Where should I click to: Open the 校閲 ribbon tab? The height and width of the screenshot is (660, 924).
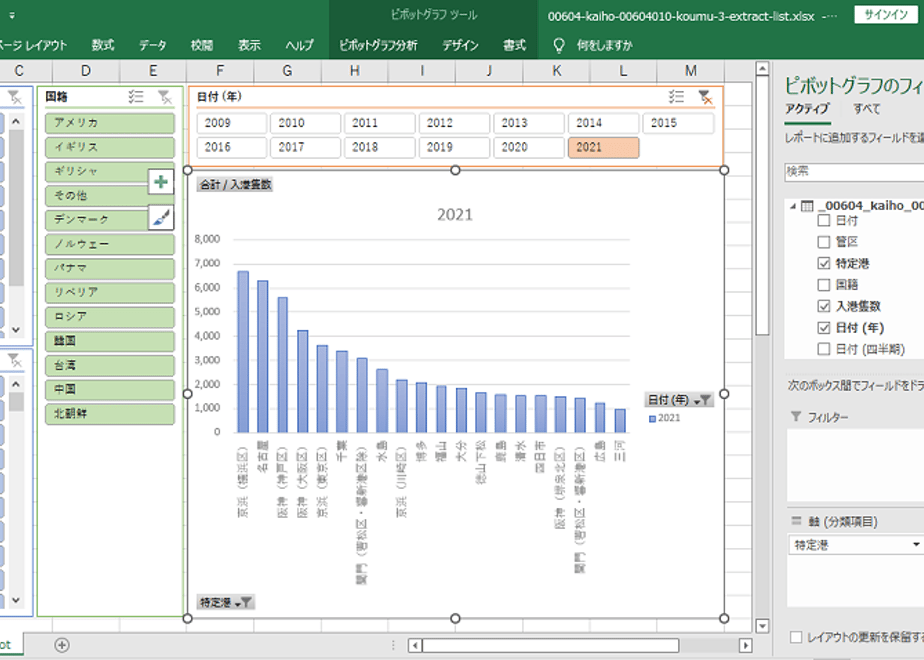pyautogui.click(x=202, y=45)
